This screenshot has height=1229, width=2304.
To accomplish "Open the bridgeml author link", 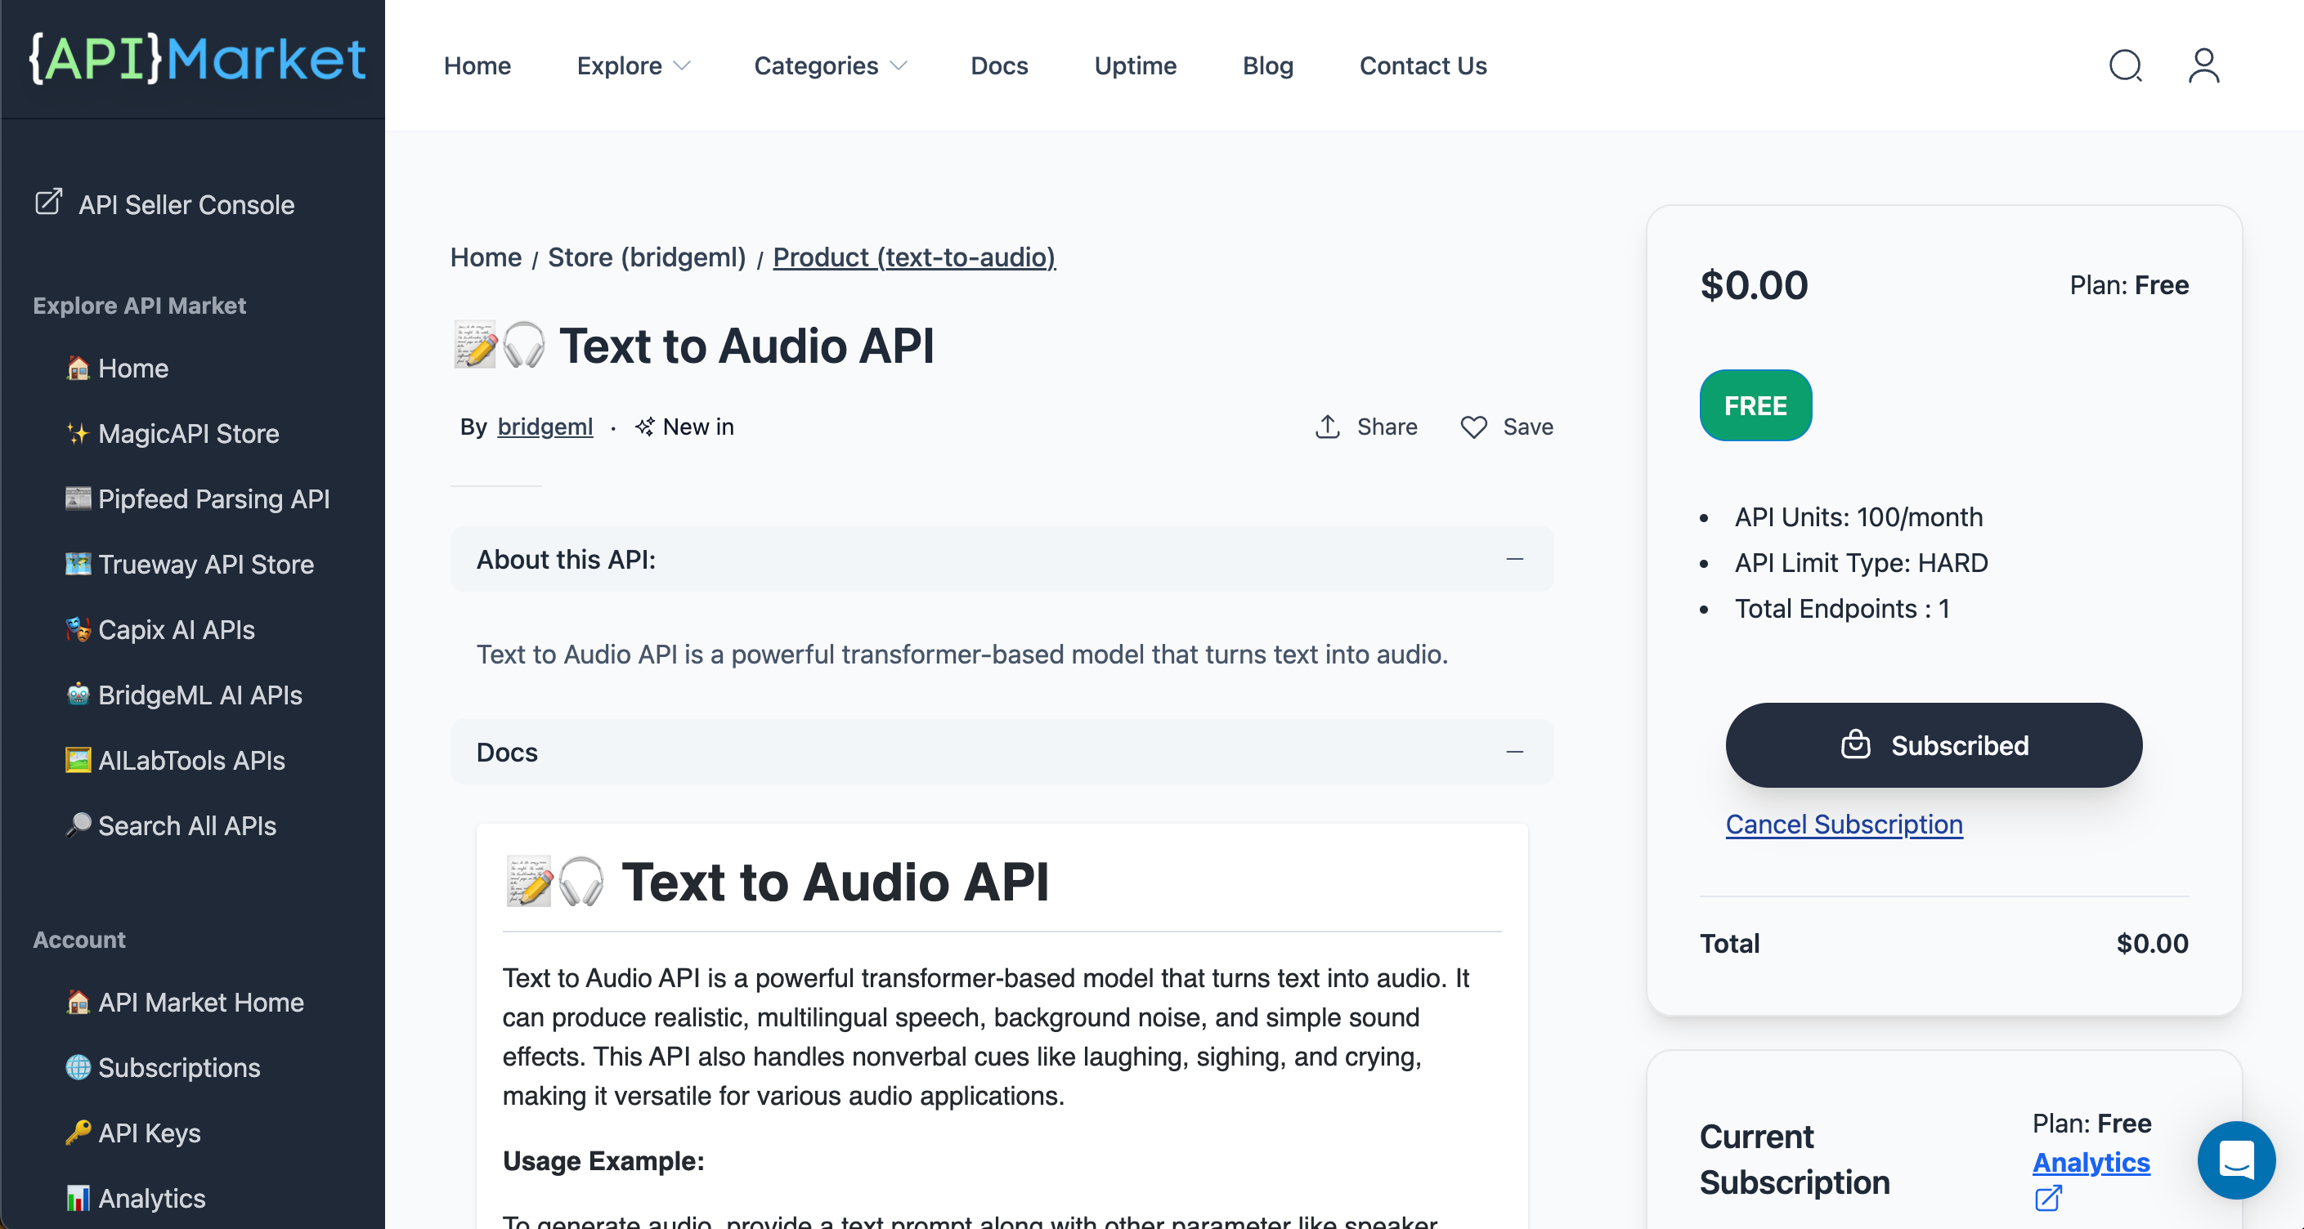I will tap(545, 427).
